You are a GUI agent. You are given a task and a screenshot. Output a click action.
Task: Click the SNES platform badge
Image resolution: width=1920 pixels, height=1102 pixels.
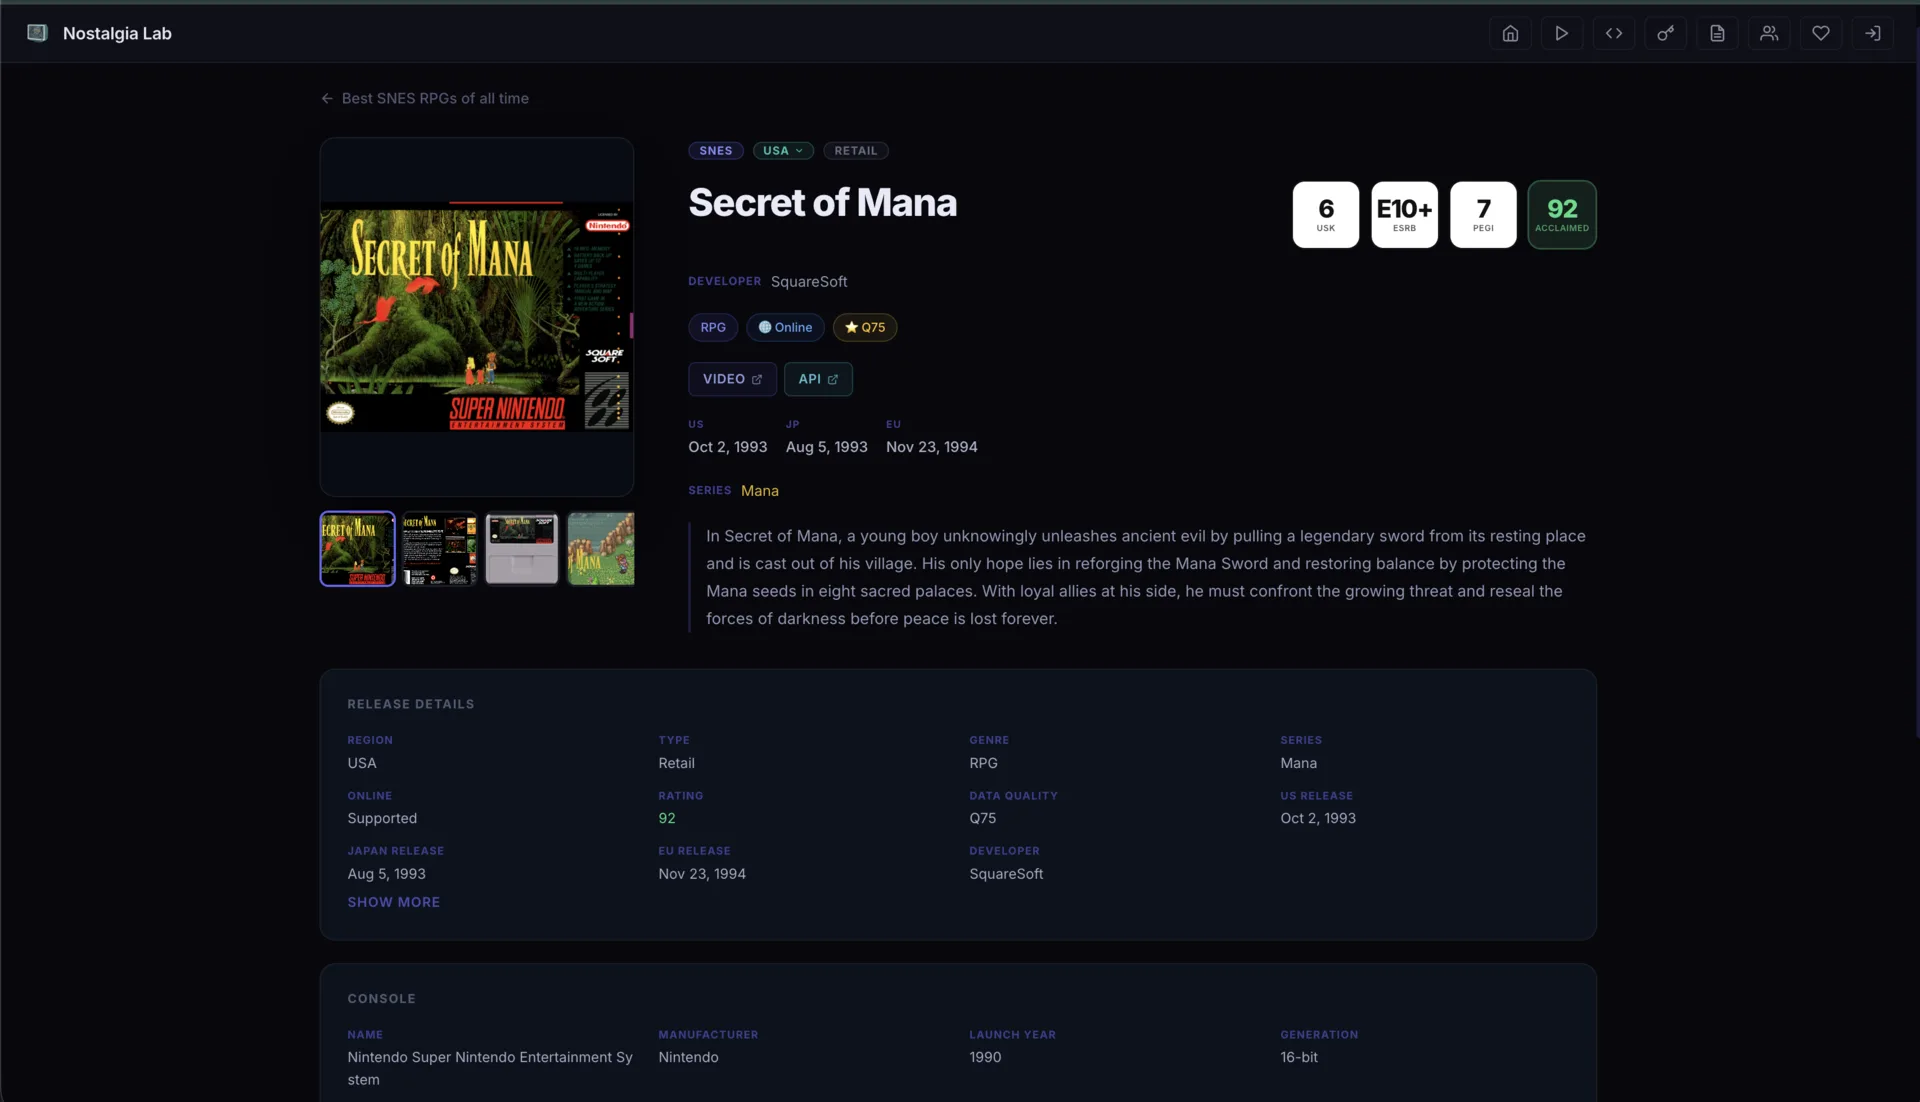(716, 151)
